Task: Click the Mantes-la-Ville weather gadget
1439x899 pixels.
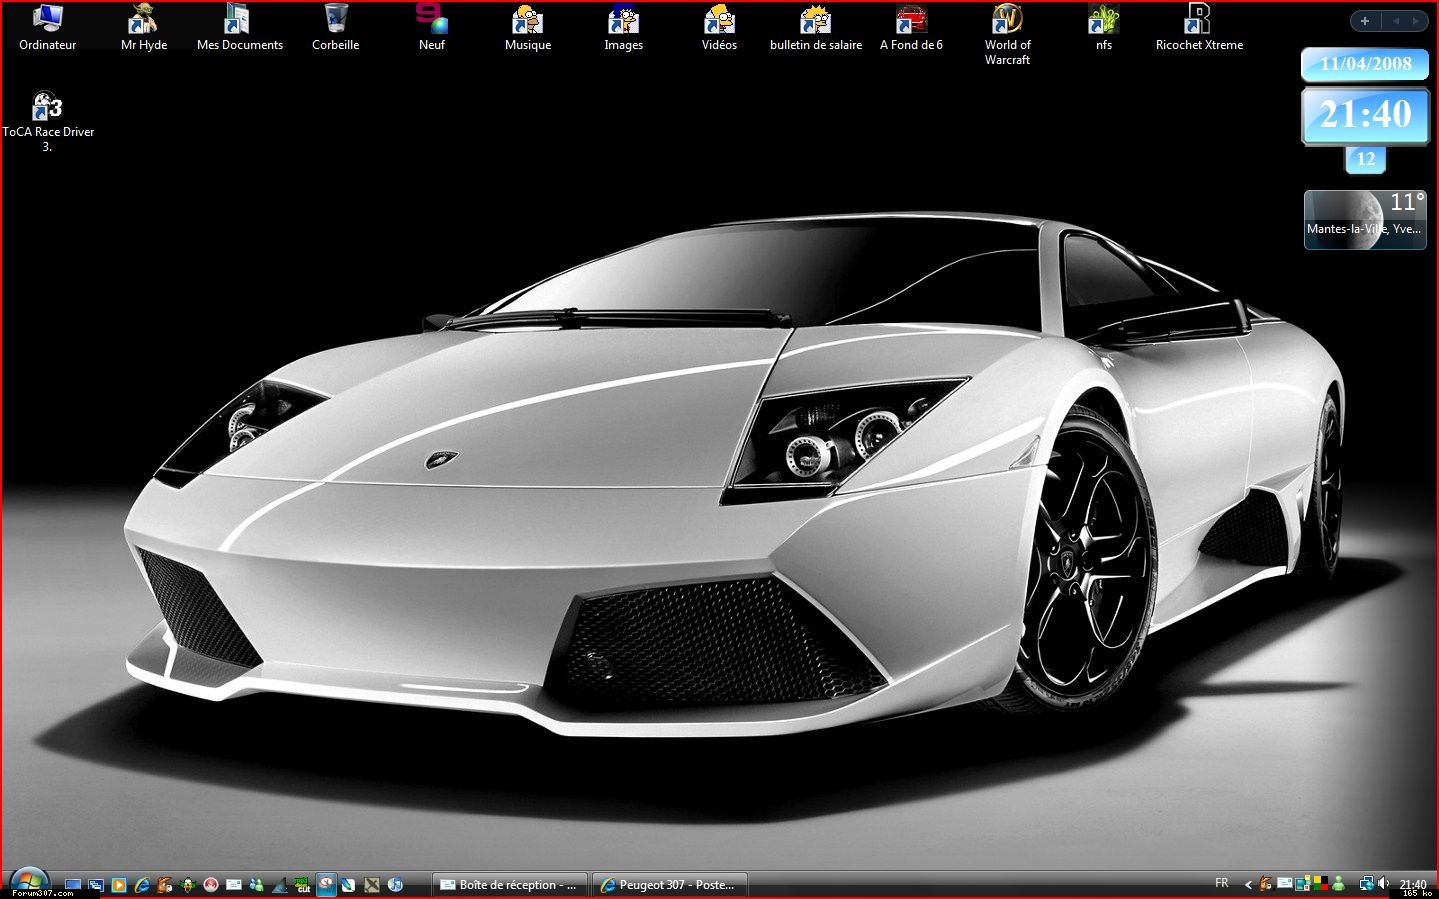Action: tap(1365, 220)
